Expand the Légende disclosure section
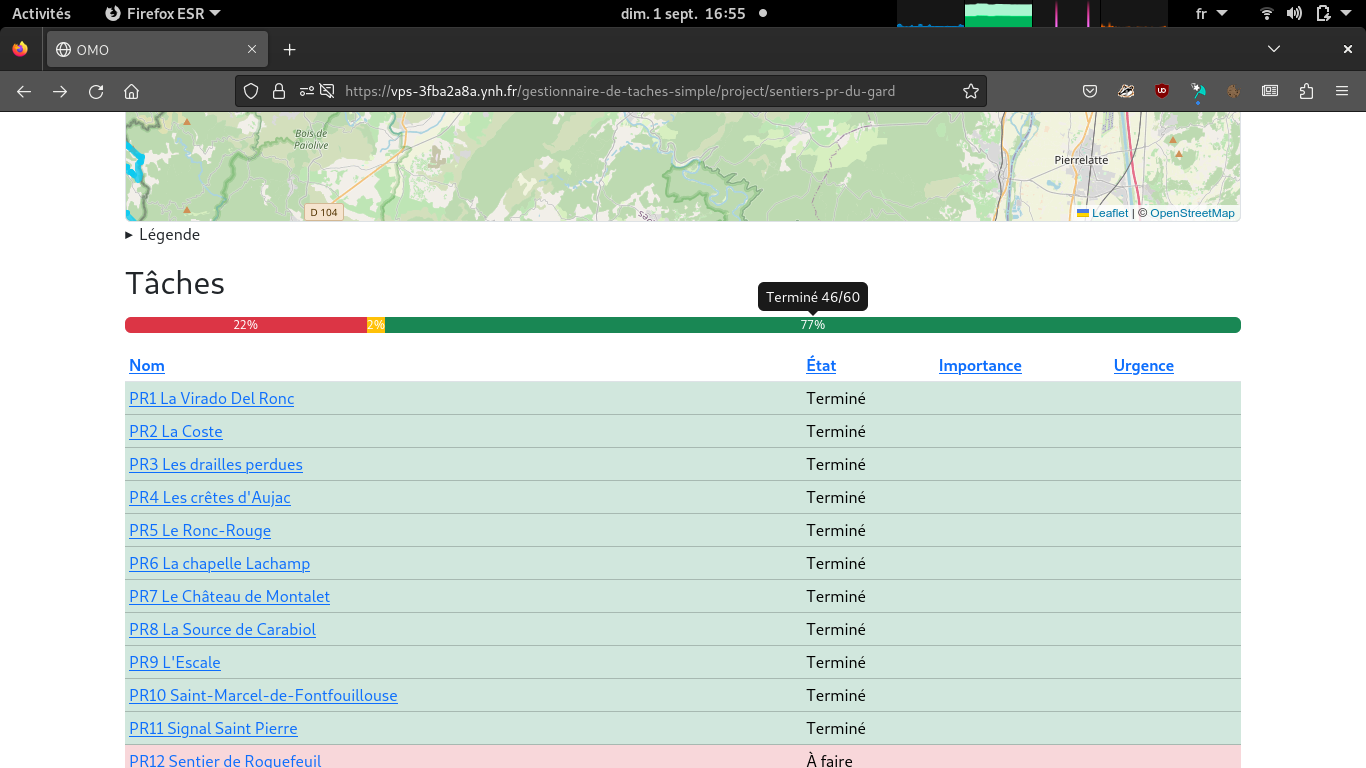 click(163, 235)
